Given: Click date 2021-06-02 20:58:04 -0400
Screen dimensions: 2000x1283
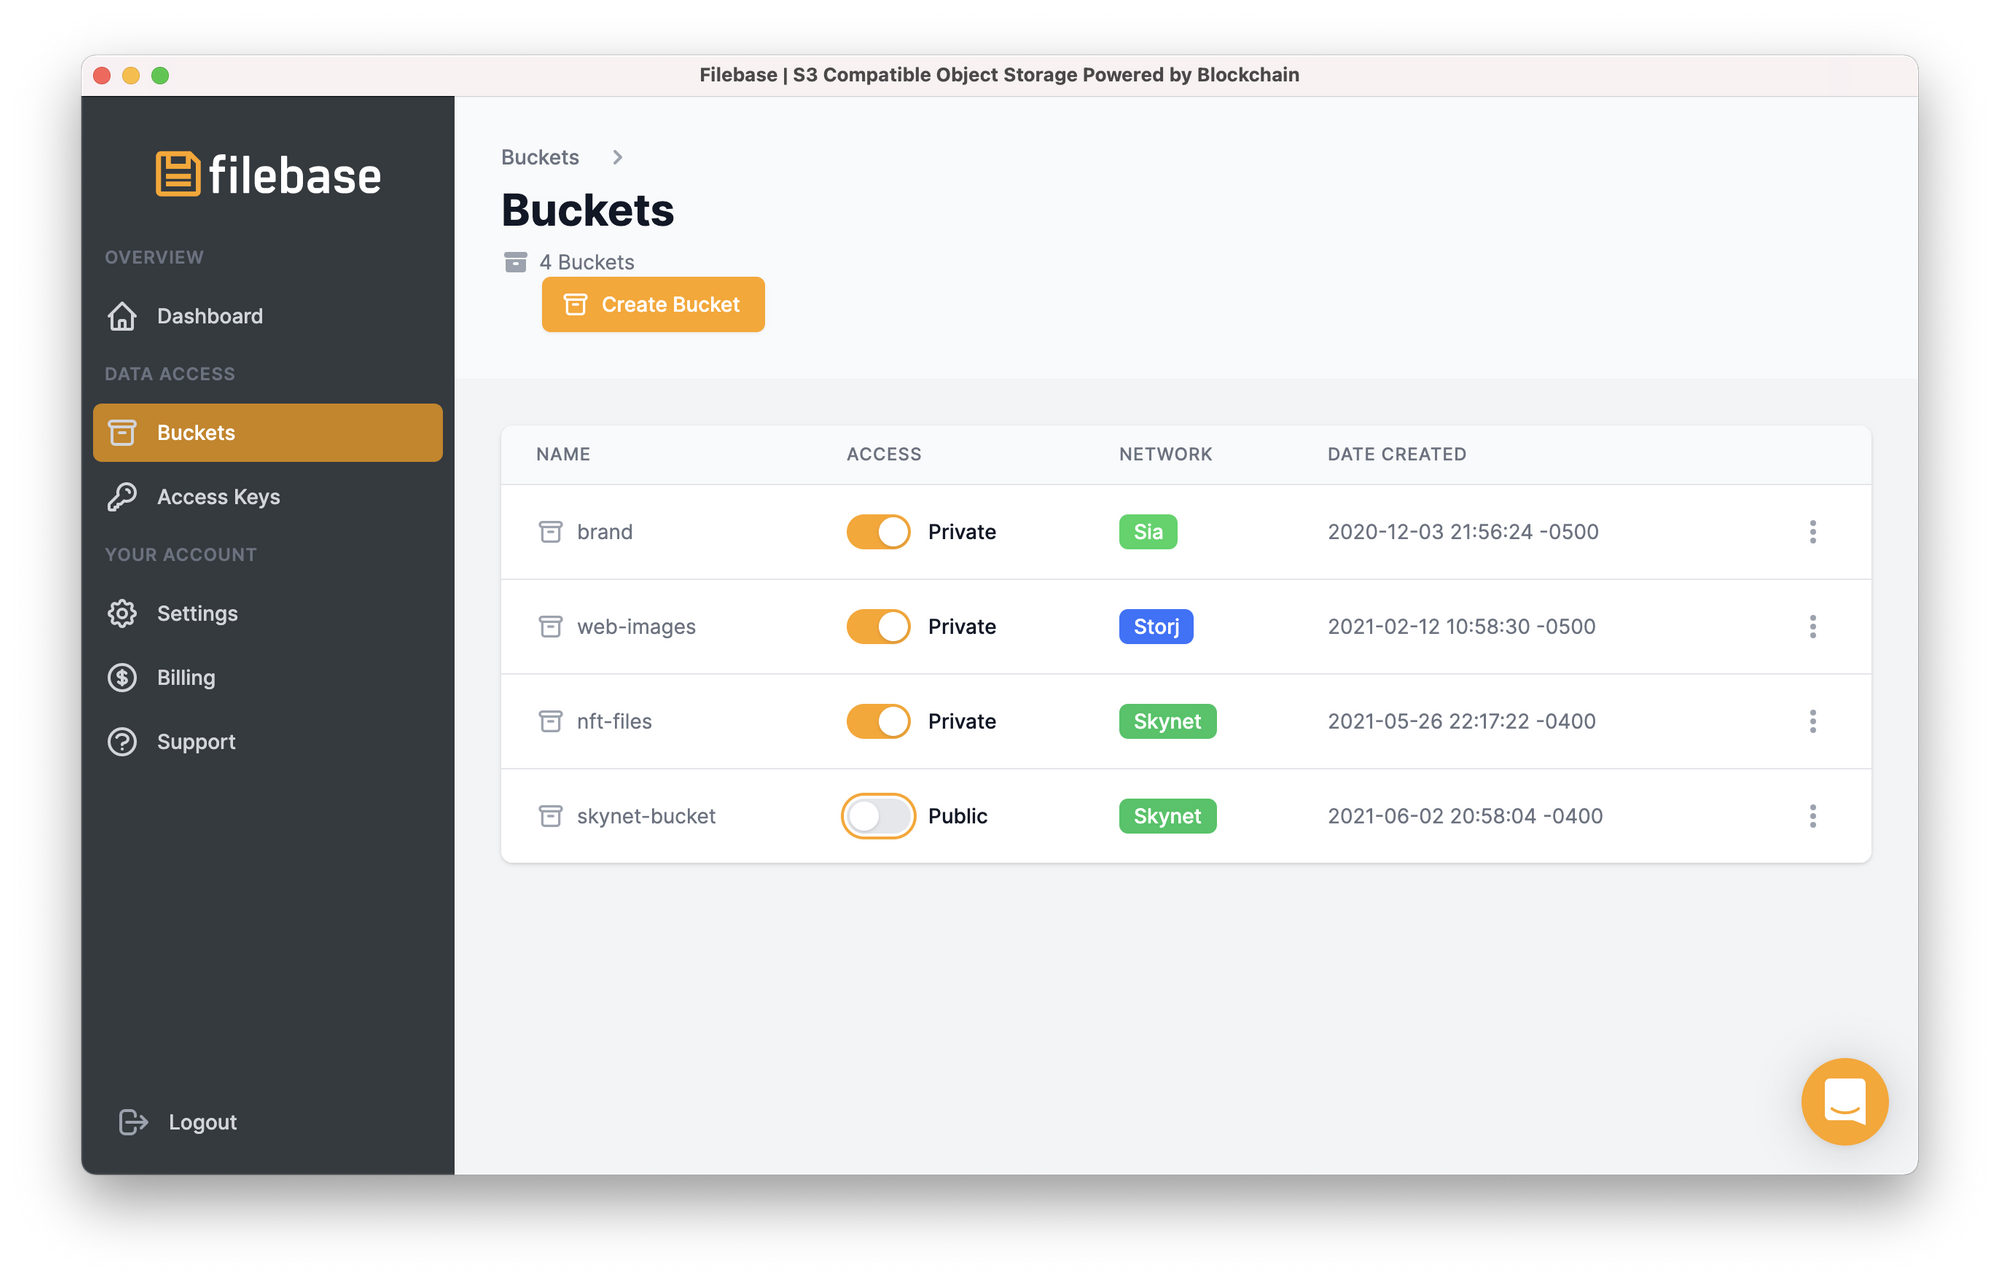Looking at the screenshot, I should pyautogui.click(x=1465, y=816).
